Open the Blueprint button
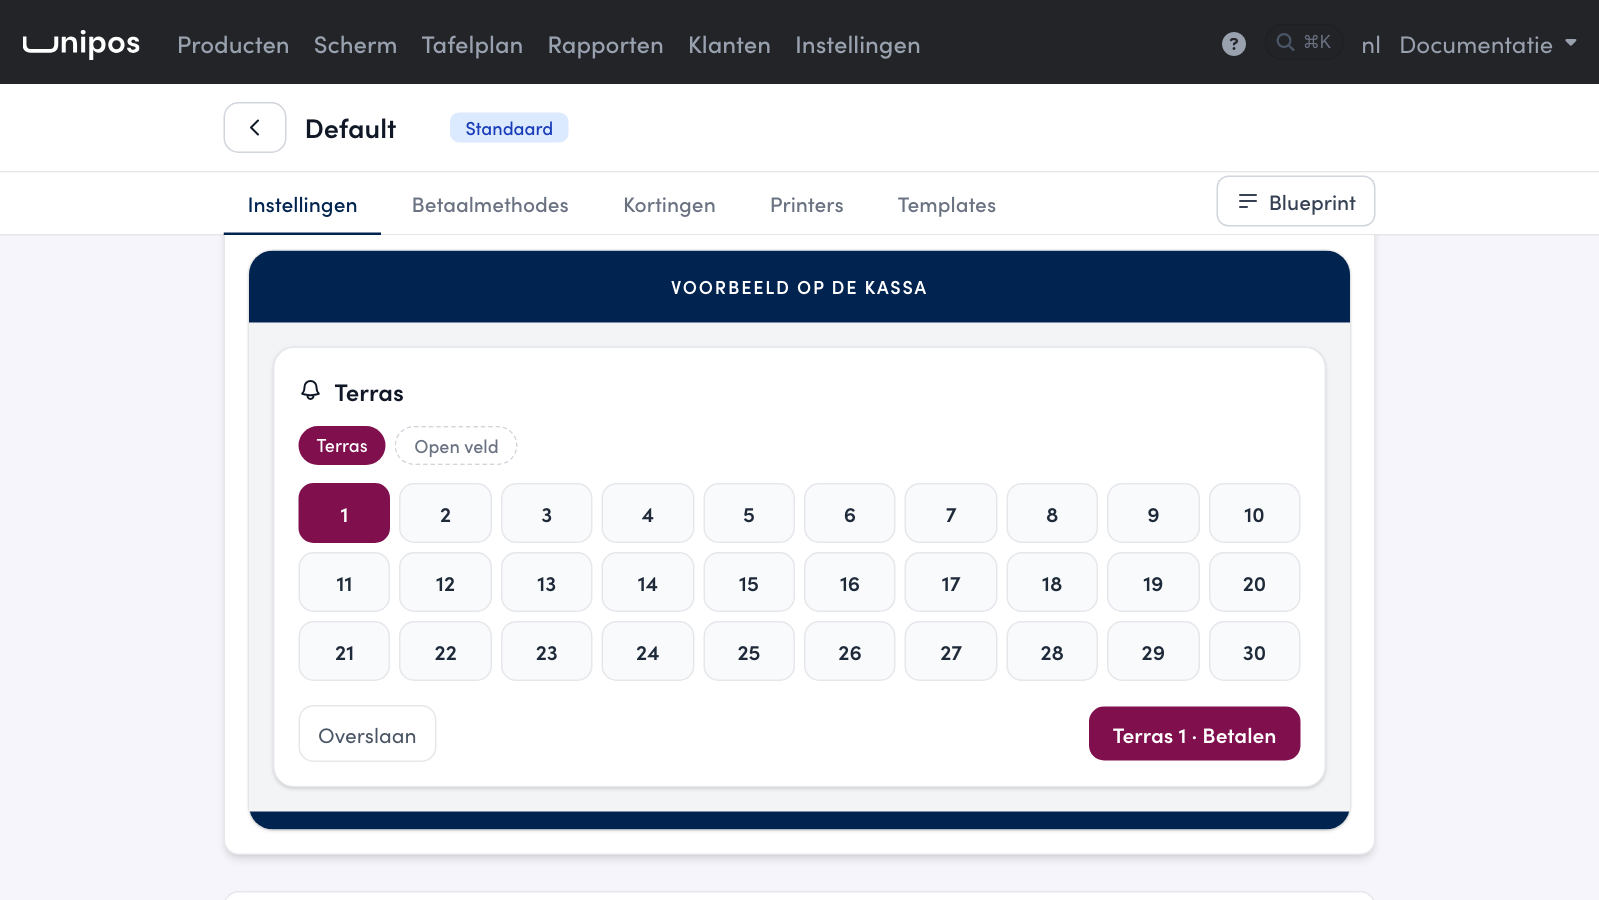Screen dimensions: 1599x900 (x=1295, y=202)
